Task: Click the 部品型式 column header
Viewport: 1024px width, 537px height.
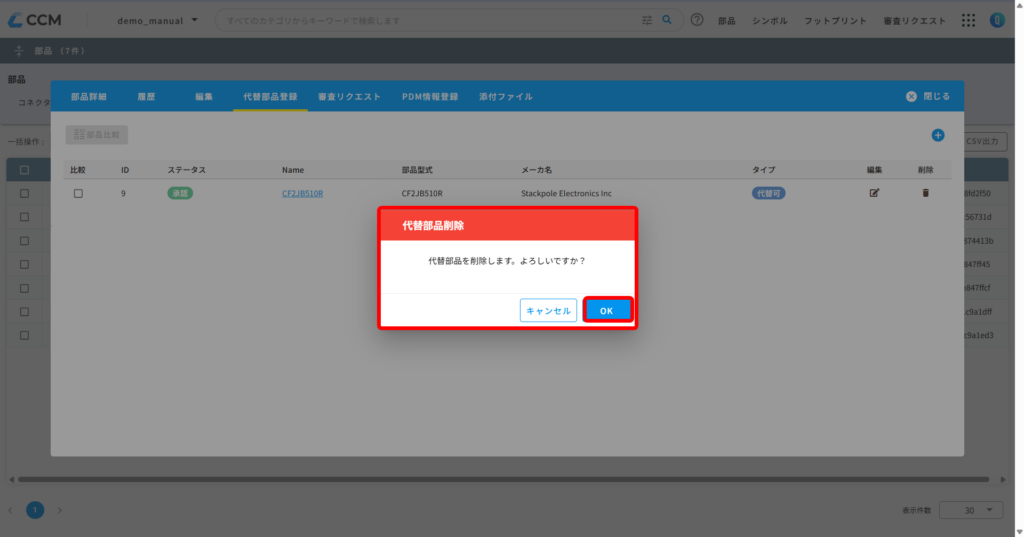Action: [x=417, y=170]
